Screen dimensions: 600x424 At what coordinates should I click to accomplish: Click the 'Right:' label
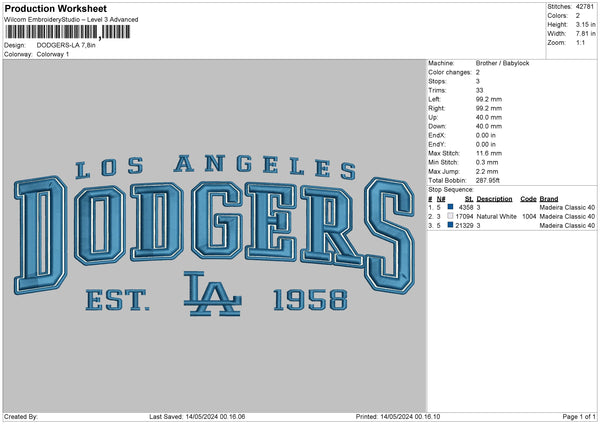click(437, 108)
